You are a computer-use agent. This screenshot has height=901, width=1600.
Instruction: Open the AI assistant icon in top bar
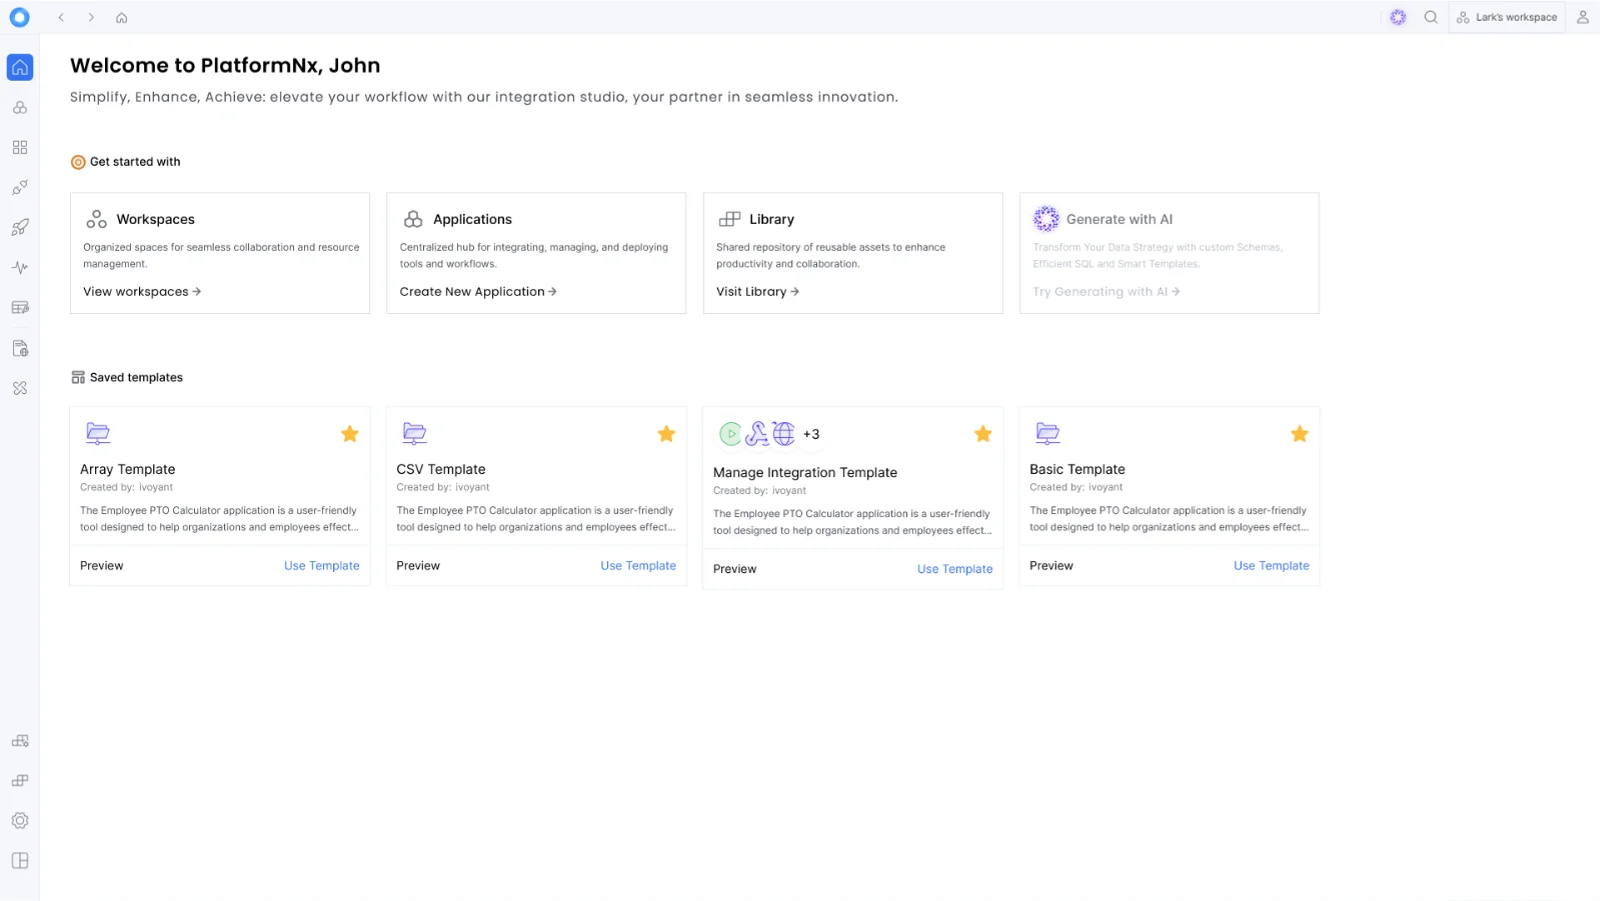point(1398,17)
